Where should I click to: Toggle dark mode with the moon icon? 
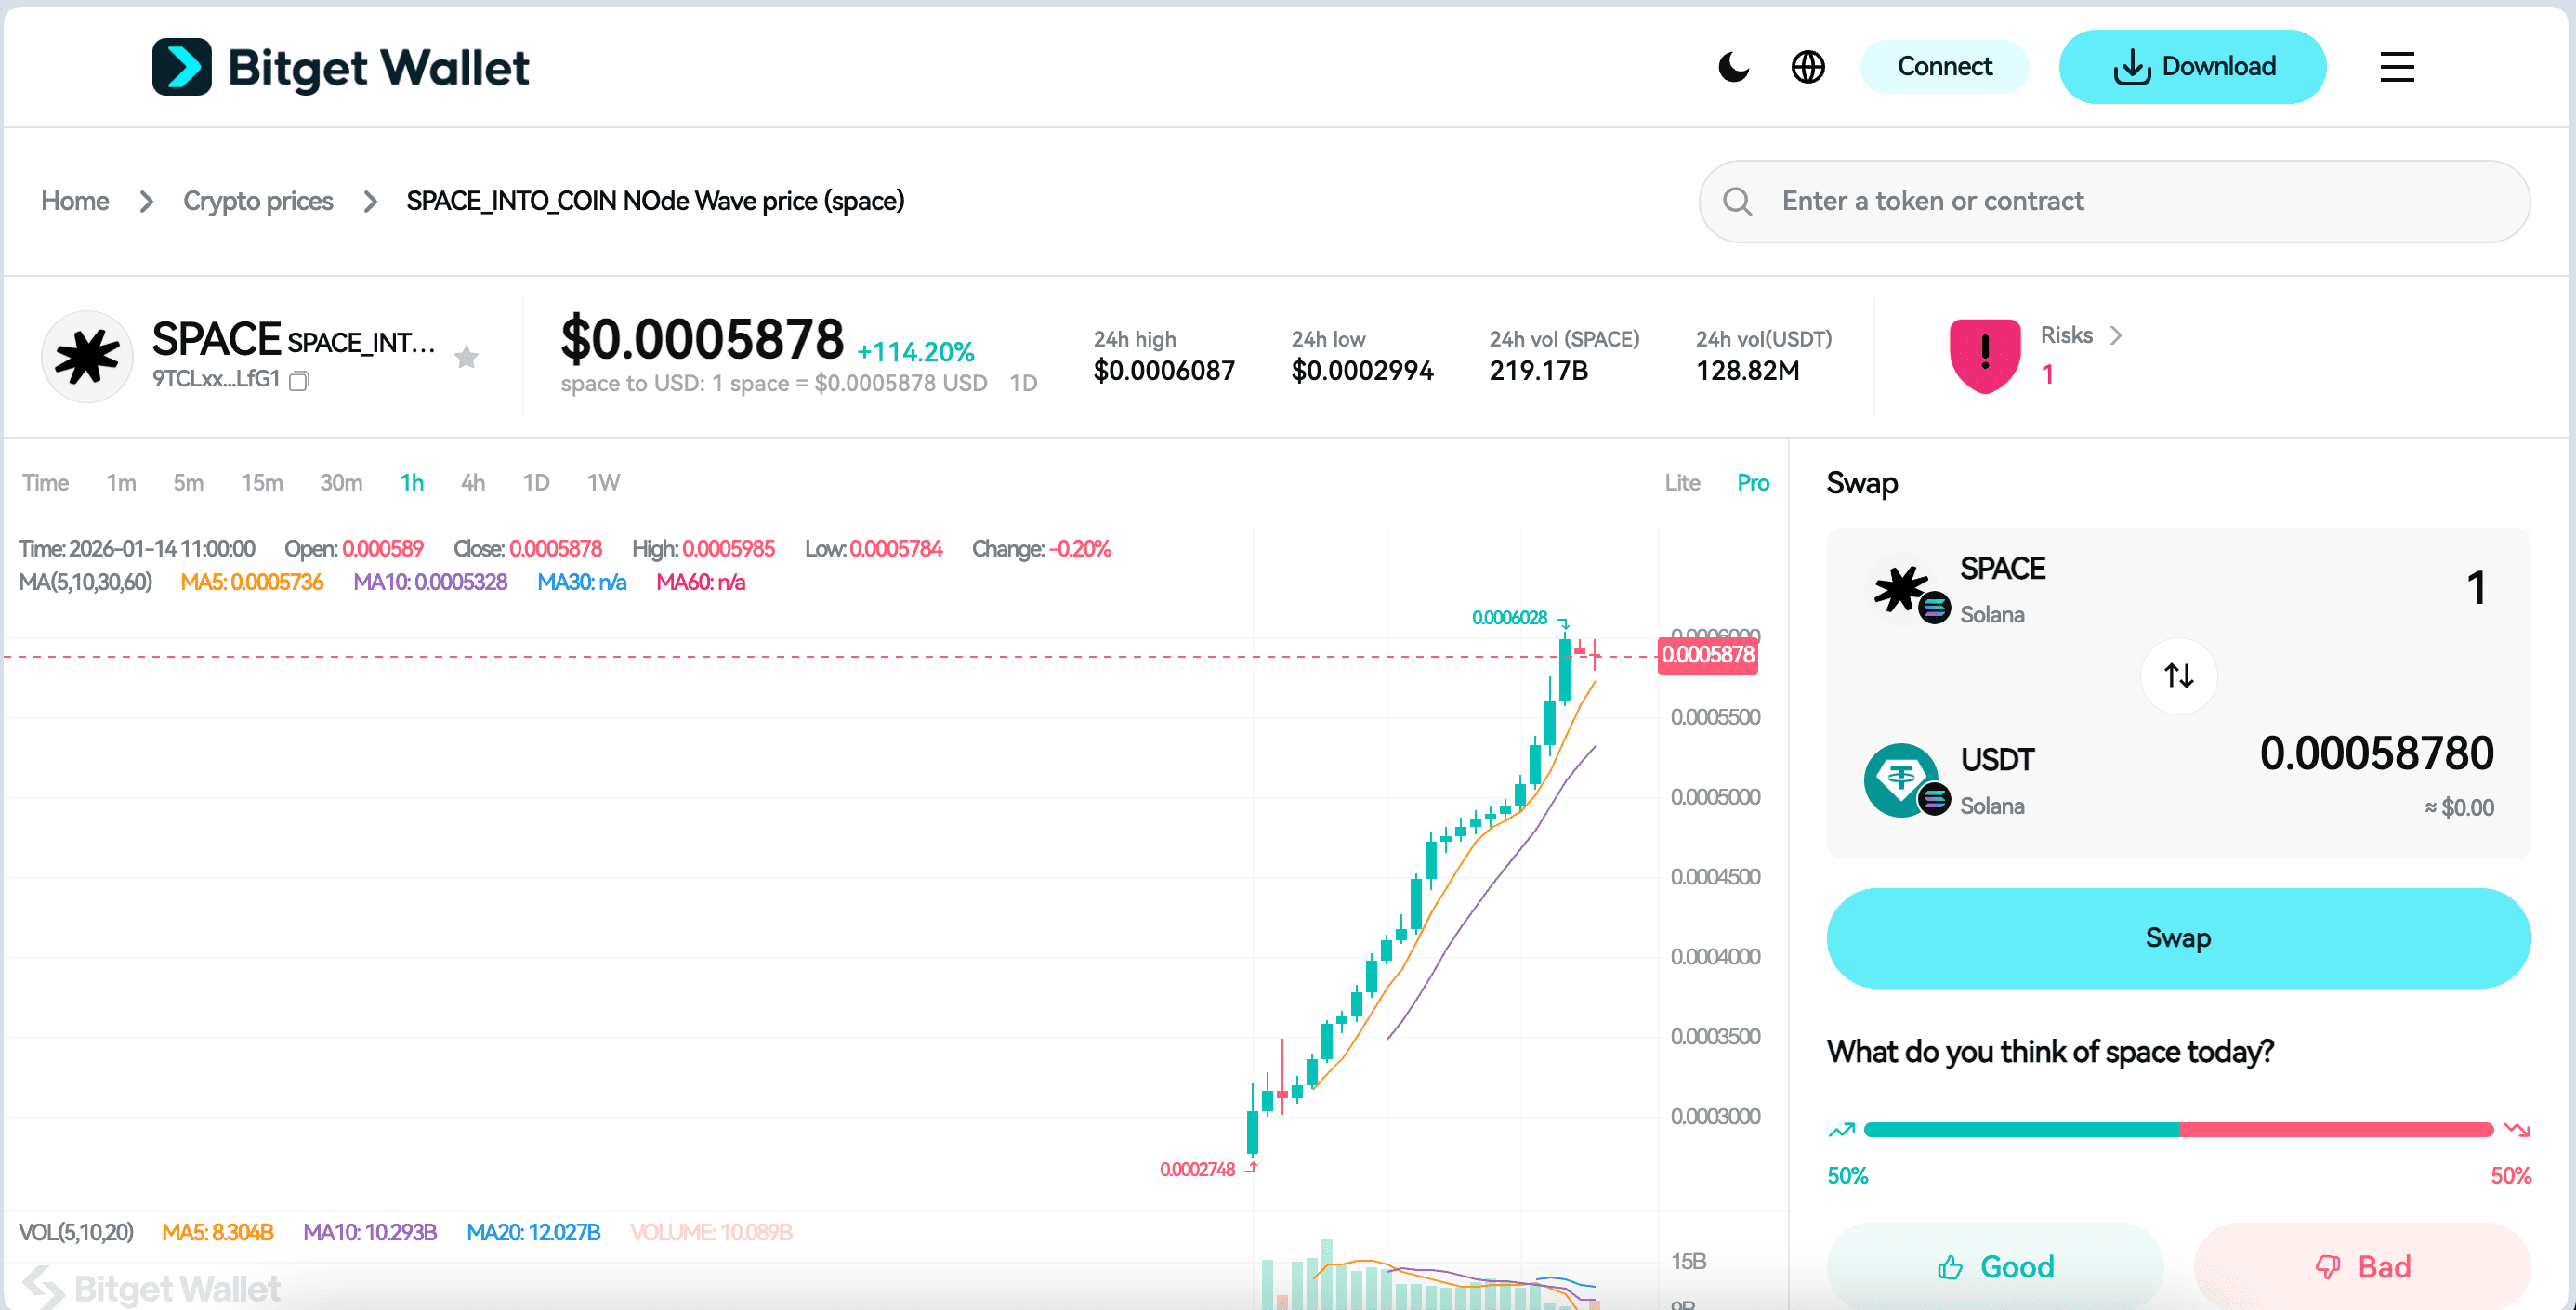pyautogui.click(x=1735, y=66)
